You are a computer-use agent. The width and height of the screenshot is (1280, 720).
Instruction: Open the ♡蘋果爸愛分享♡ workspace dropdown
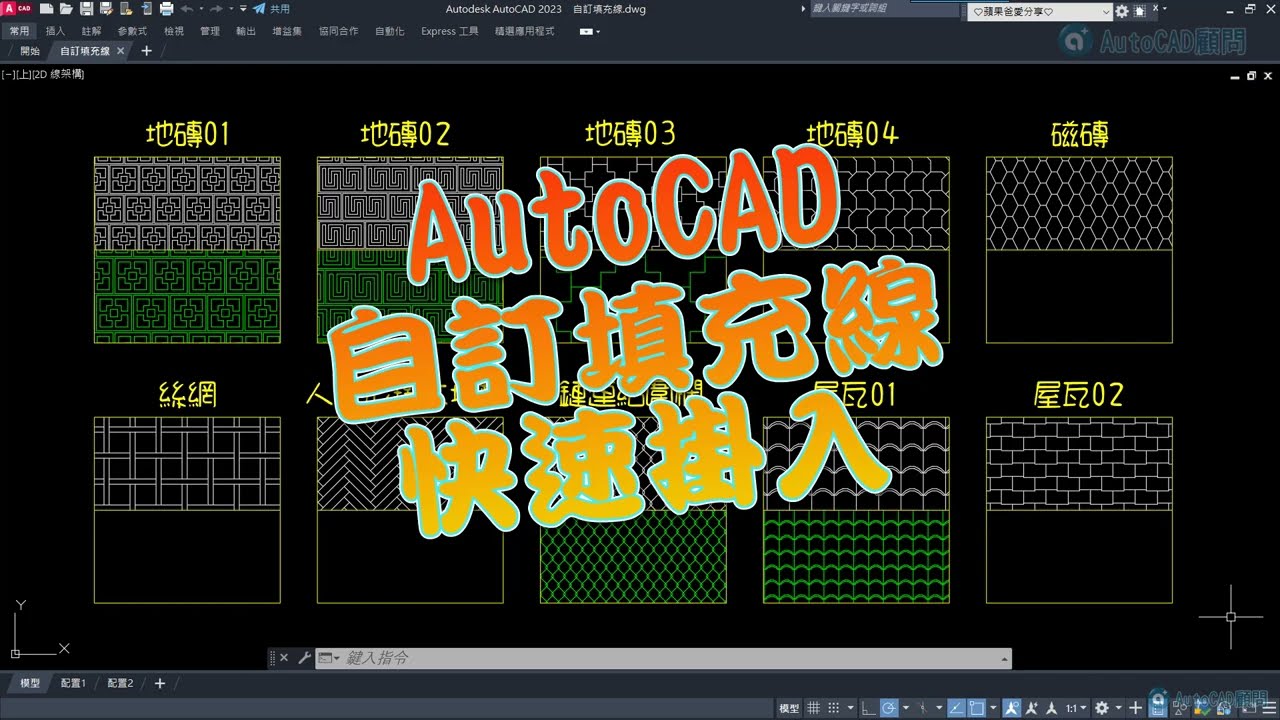(1040, 12)
